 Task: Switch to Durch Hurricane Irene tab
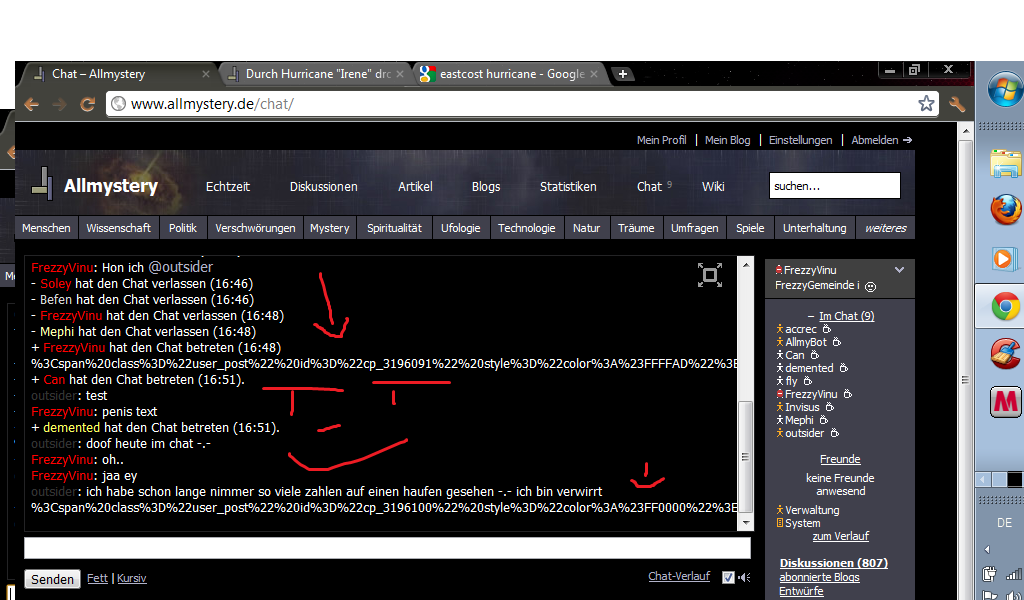(315, 74)
